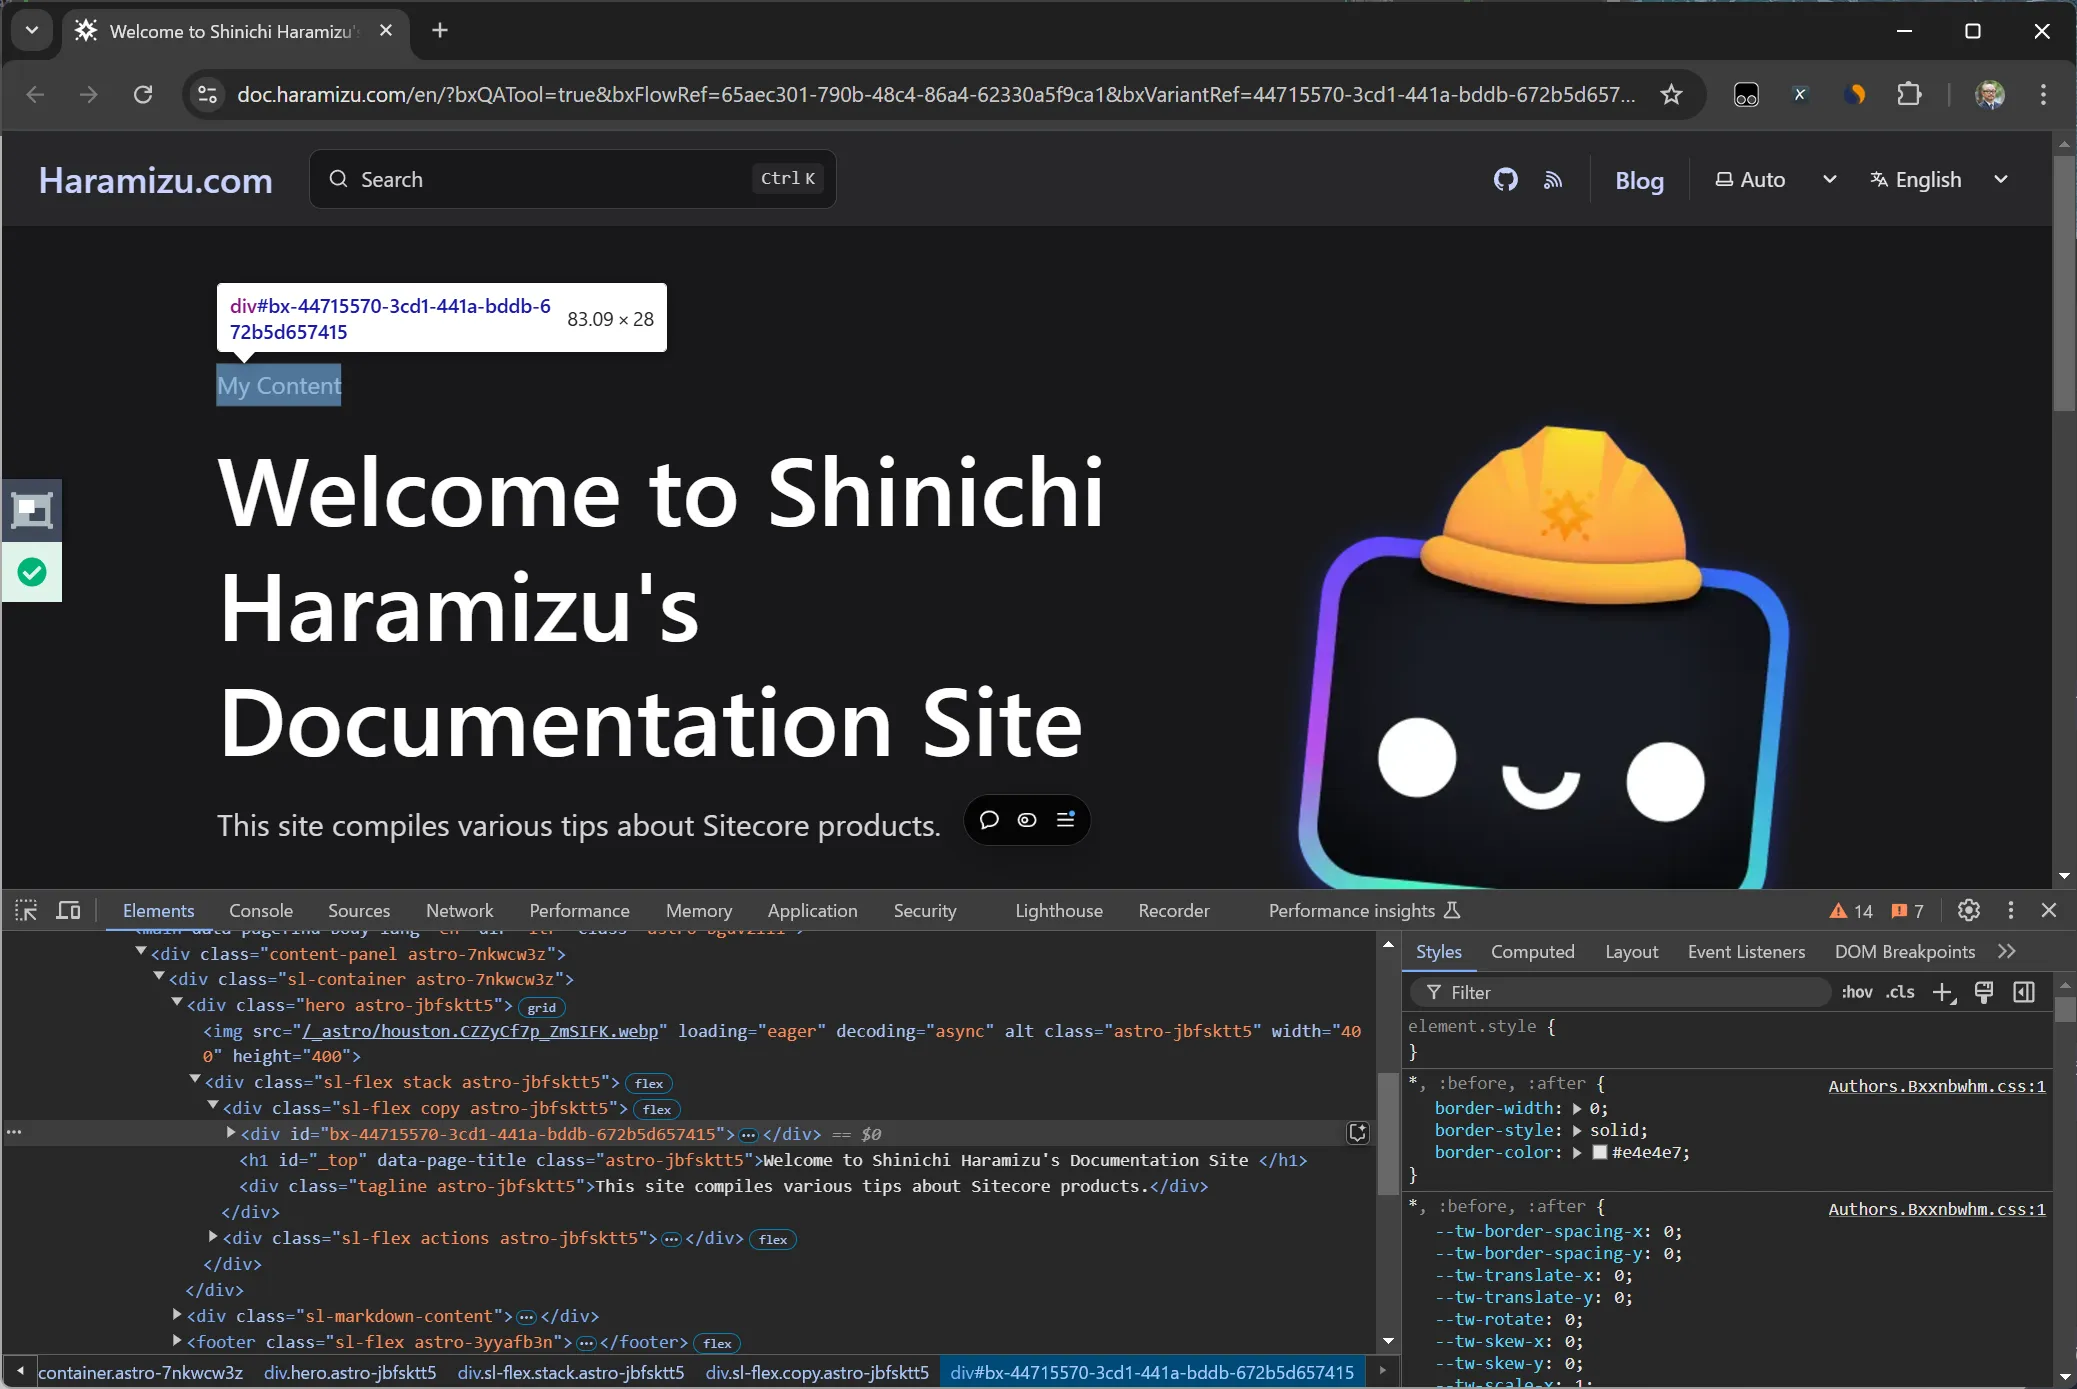The width and height of the screenshot is (2077, 1389).
Task: Click the device toolbar toggle icon
Action: [67, 910]
